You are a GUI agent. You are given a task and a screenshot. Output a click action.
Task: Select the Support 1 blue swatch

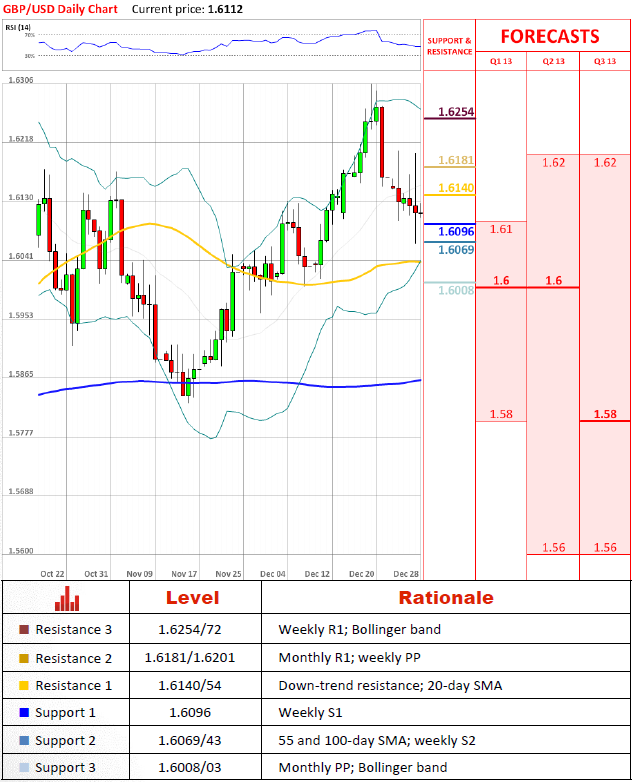(24, 712)
